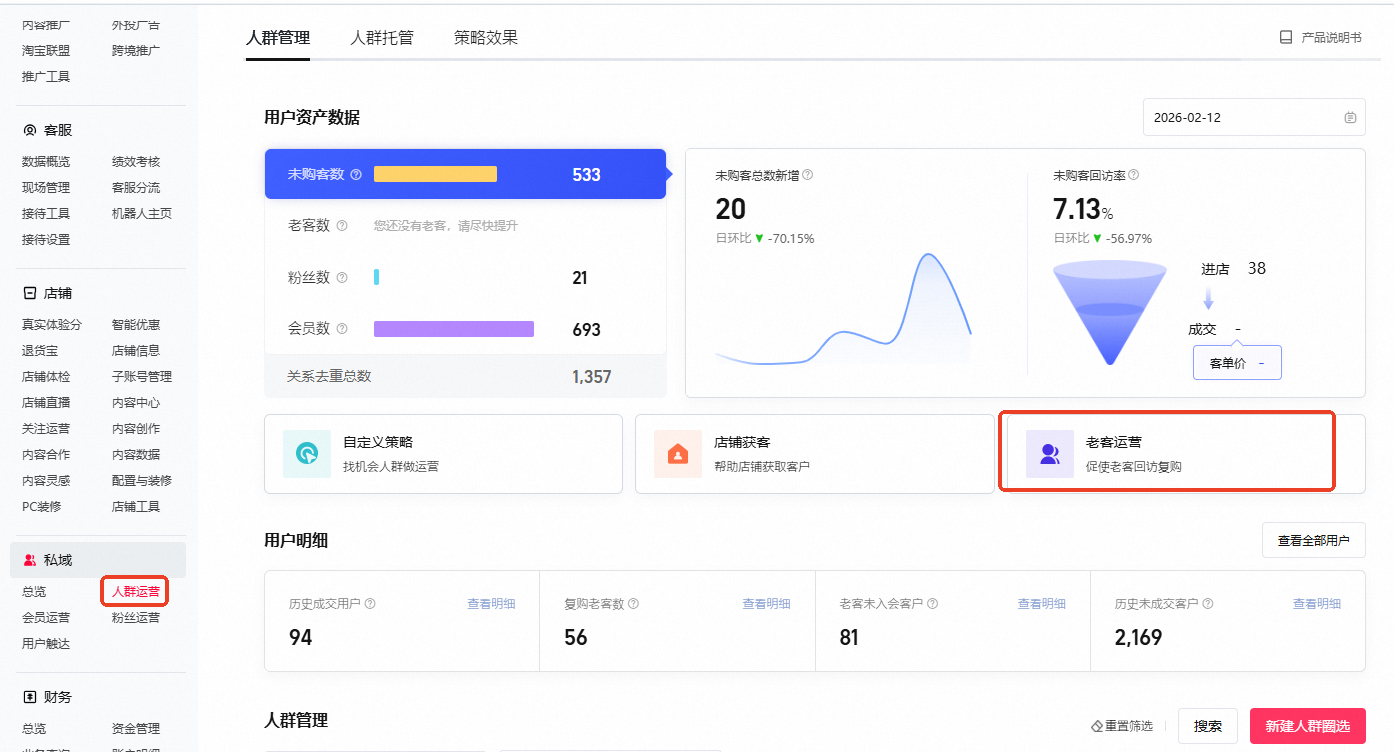Image resolution: width=1394 pixels, height=752 pixels.
Task: Switch to the 人群托管 tab
Action: [382, 38]
